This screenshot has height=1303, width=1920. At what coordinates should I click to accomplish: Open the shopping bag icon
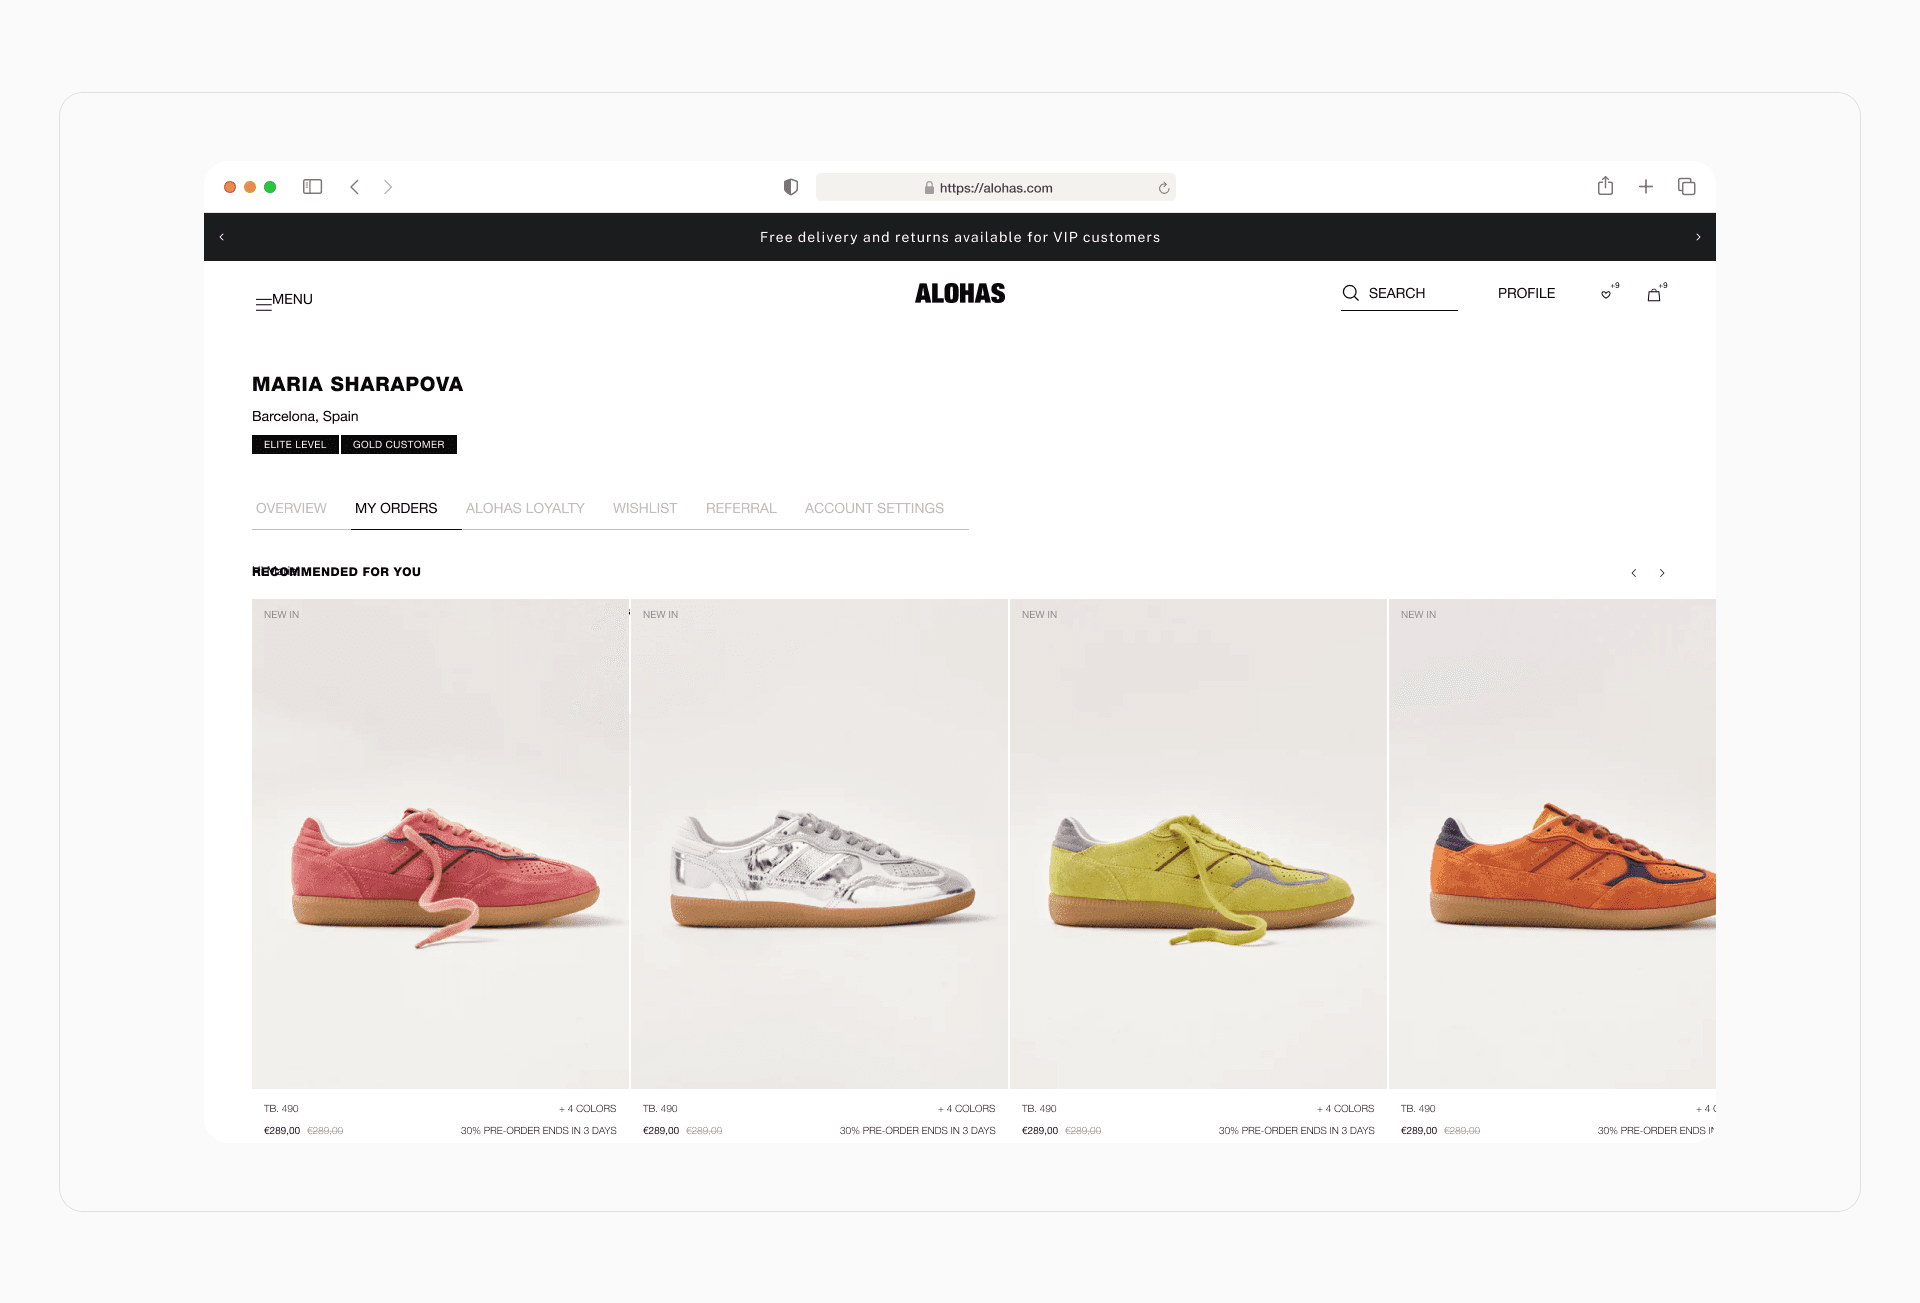1654,294
